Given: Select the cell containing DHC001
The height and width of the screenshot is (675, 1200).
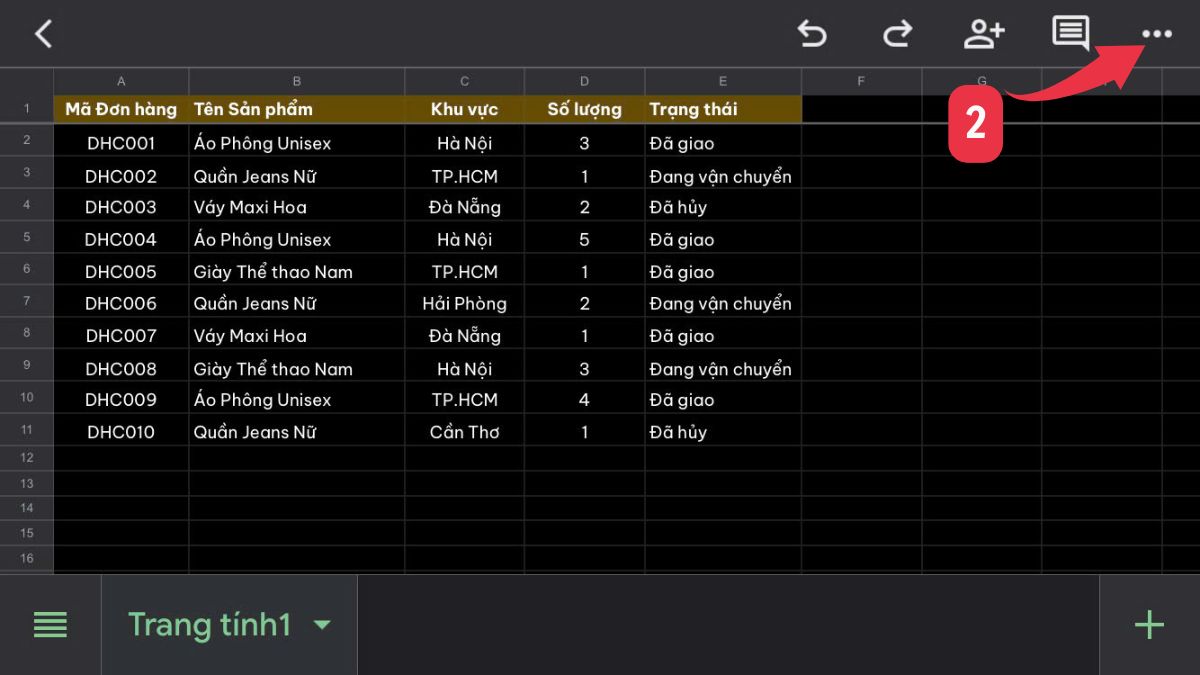Looking at the screenshot, I should click(x=121, y=142).
